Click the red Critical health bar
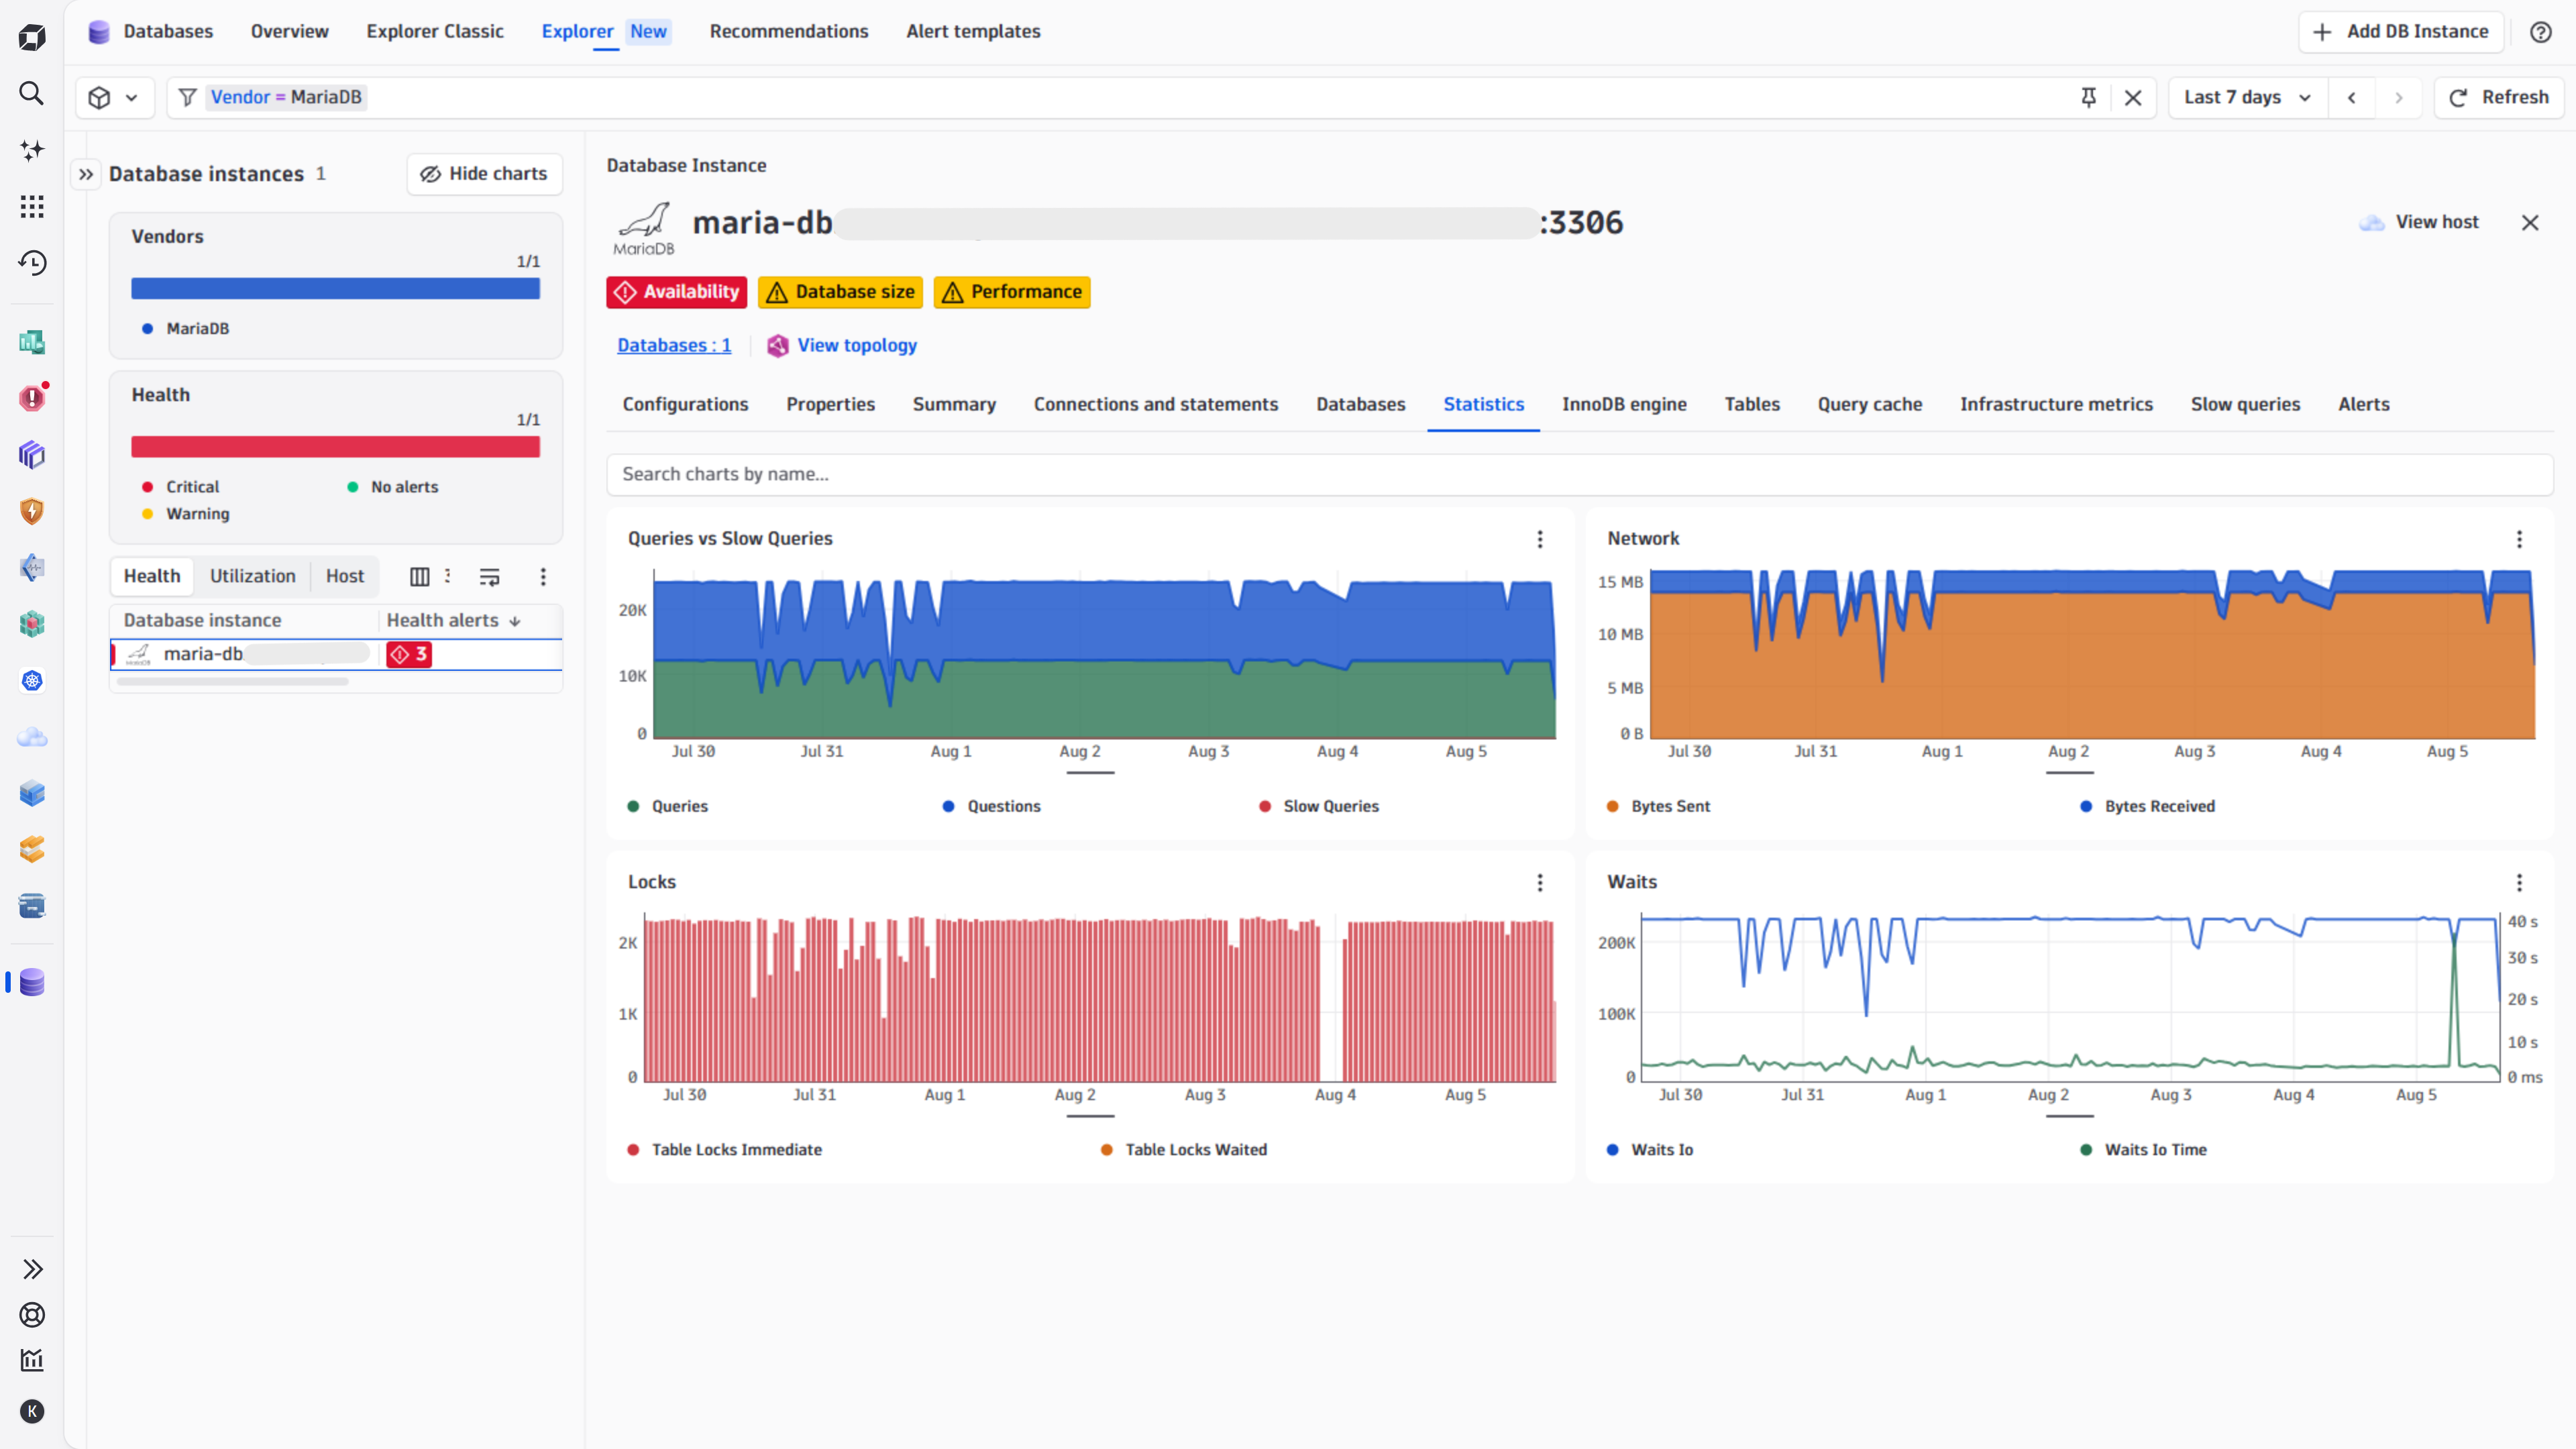Image resolution: width=2576 pixels, height=1449 pixels. pos(335,447)
